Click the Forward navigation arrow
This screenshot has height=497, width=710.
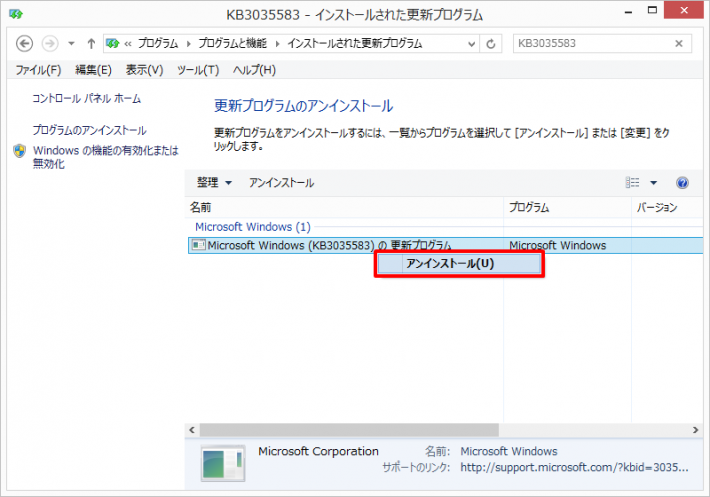point(50,43)
